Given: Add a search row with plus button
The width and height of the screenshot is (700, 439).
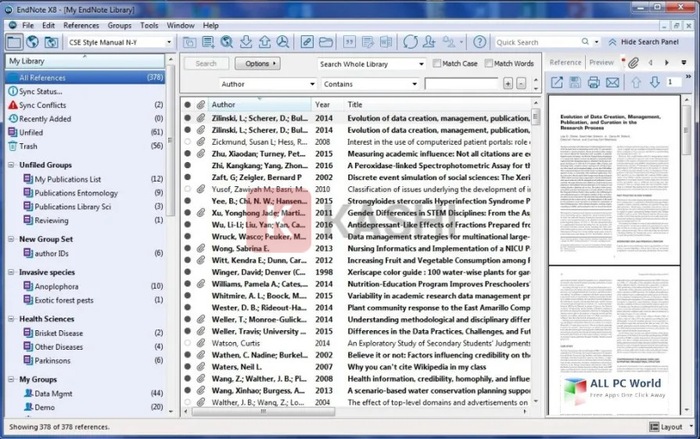Looking at the screenshot, I should click(508, 84).
